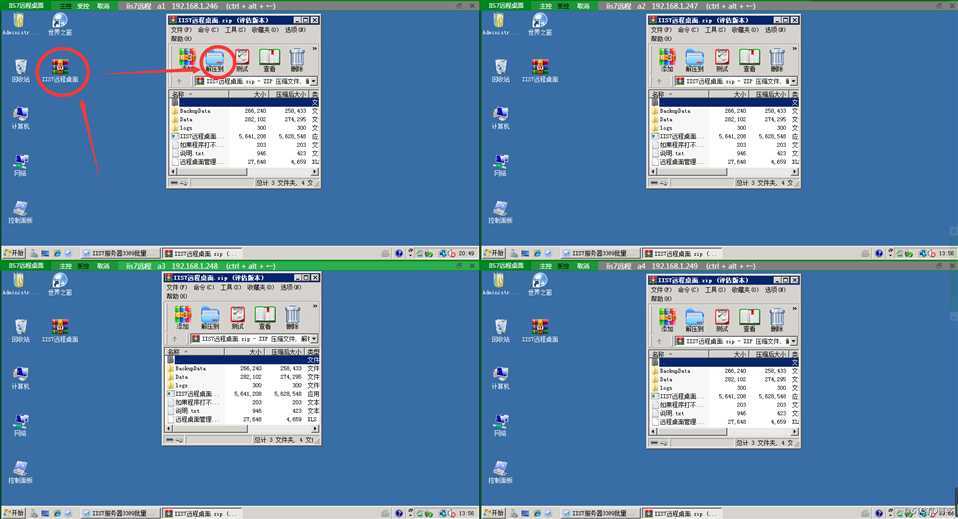Select the 远程桌面管理 file row in pane a2
Viewport: 958px width, 519px height.
(725, 162)
